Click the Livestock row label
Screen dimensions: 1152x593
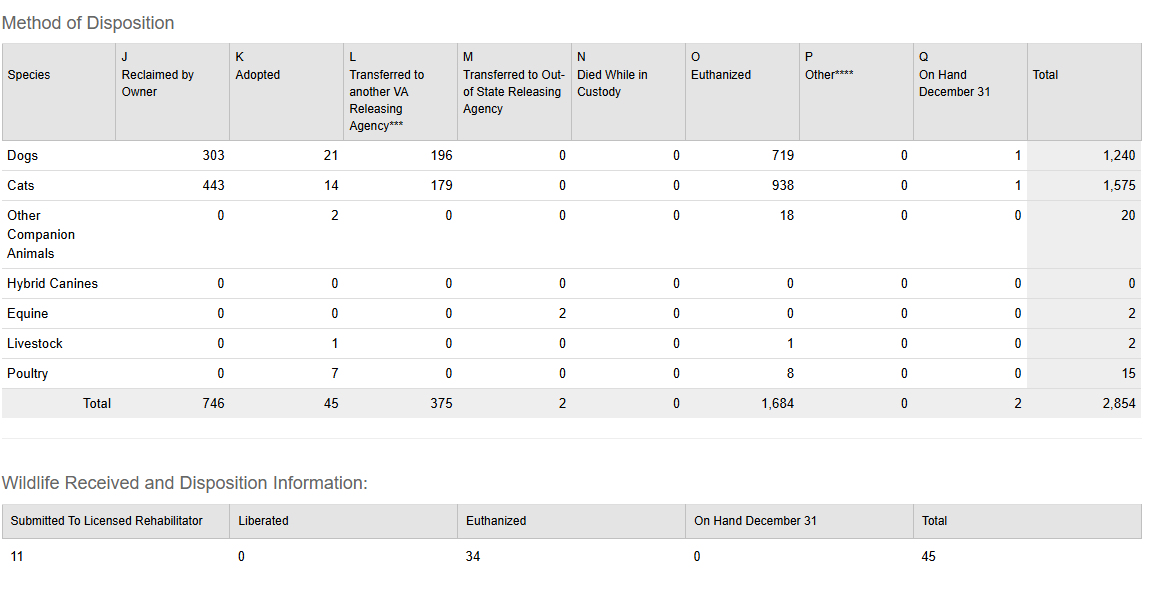click(35, 344)
